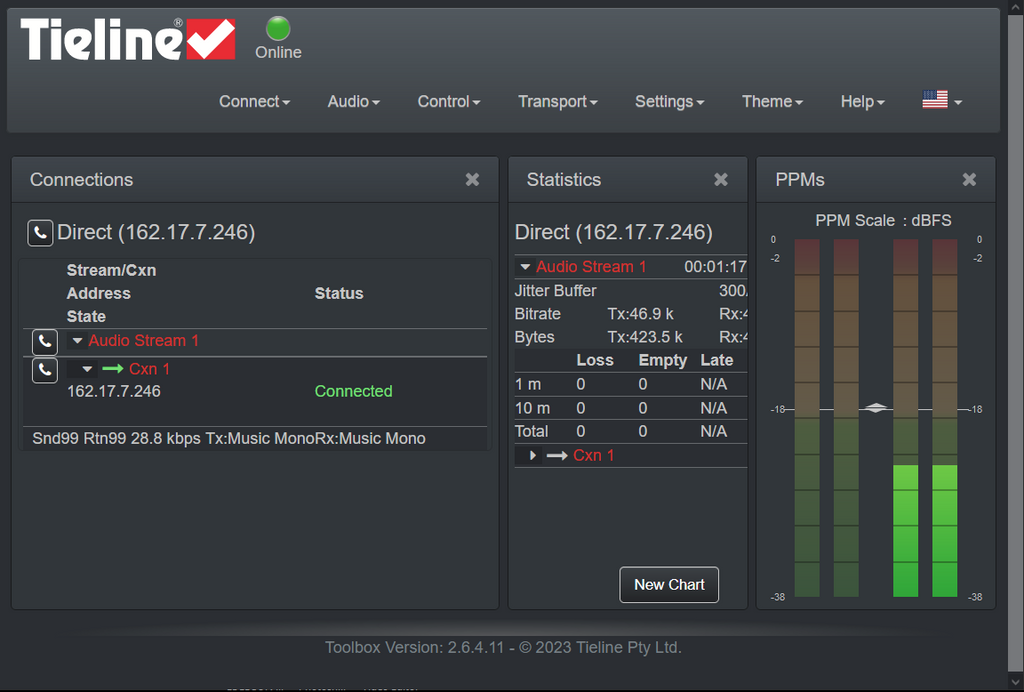
Task: Open the Settings menu
Action: pos(669,101)
